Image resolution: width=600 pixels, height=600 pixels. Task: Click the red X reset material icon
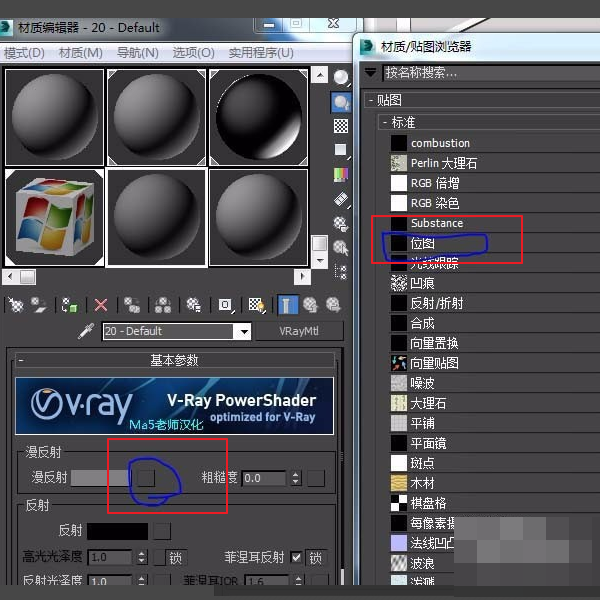pyautogui.click(x=101, y=305)
